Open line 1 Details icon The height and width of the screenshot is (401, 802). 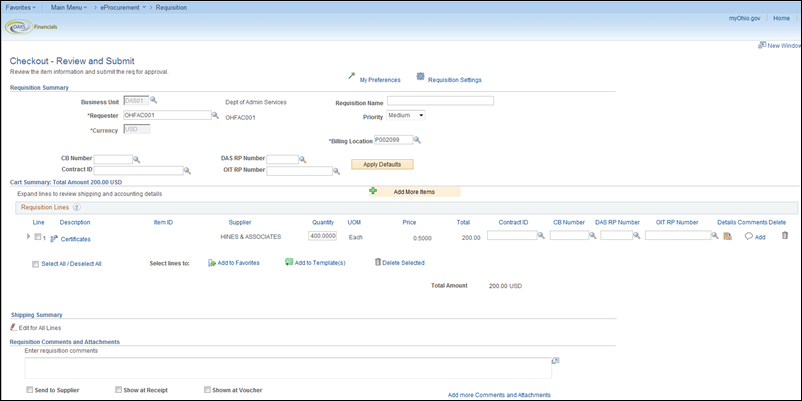(727, 236)
